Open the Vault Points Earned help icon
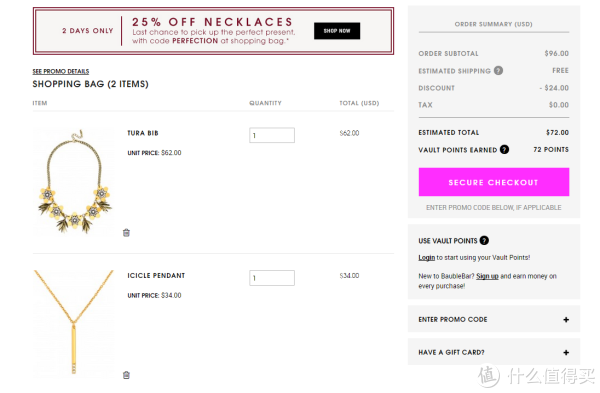Image resolution: width=600 pixels, height=393 pixels. pyautogui.click(x=504, y=150)
